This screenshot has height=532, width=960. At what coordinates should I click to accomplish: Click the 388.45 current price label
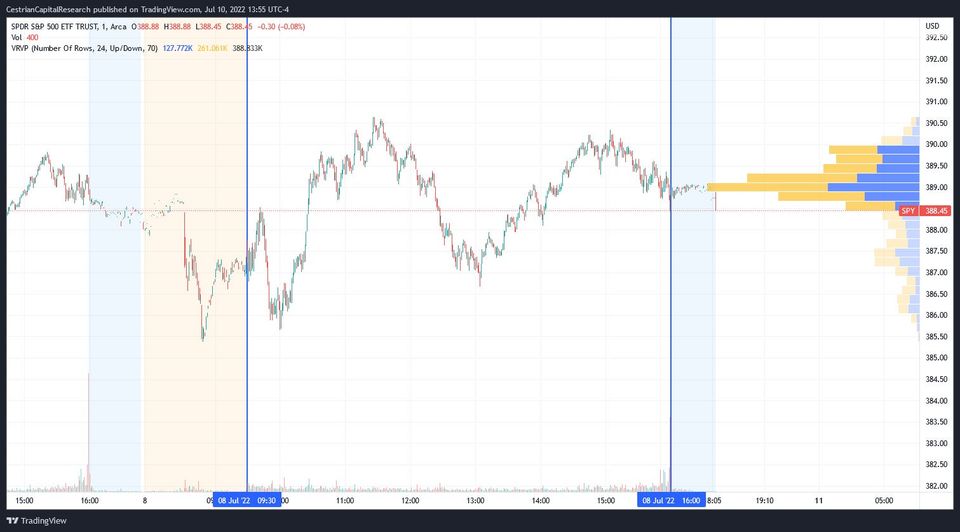click(x=936, y=211)
